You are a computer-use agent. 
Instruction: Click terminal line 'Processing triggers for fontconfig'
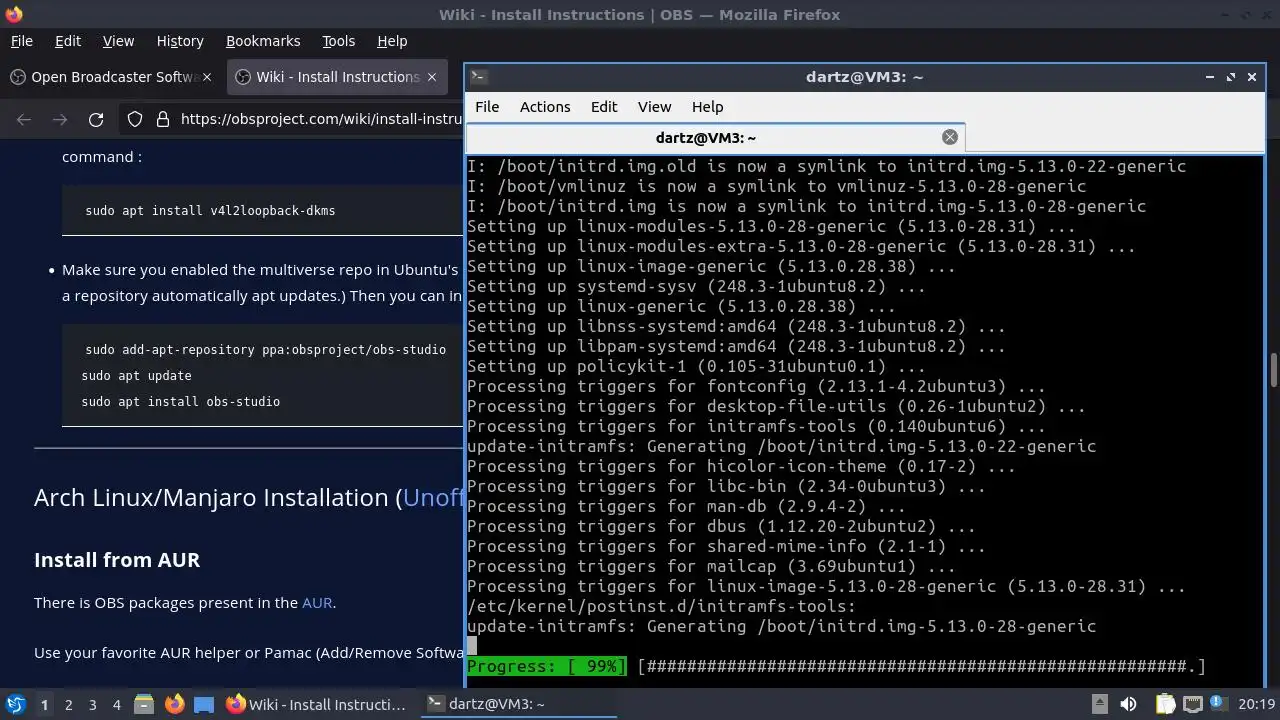(756, 386)
